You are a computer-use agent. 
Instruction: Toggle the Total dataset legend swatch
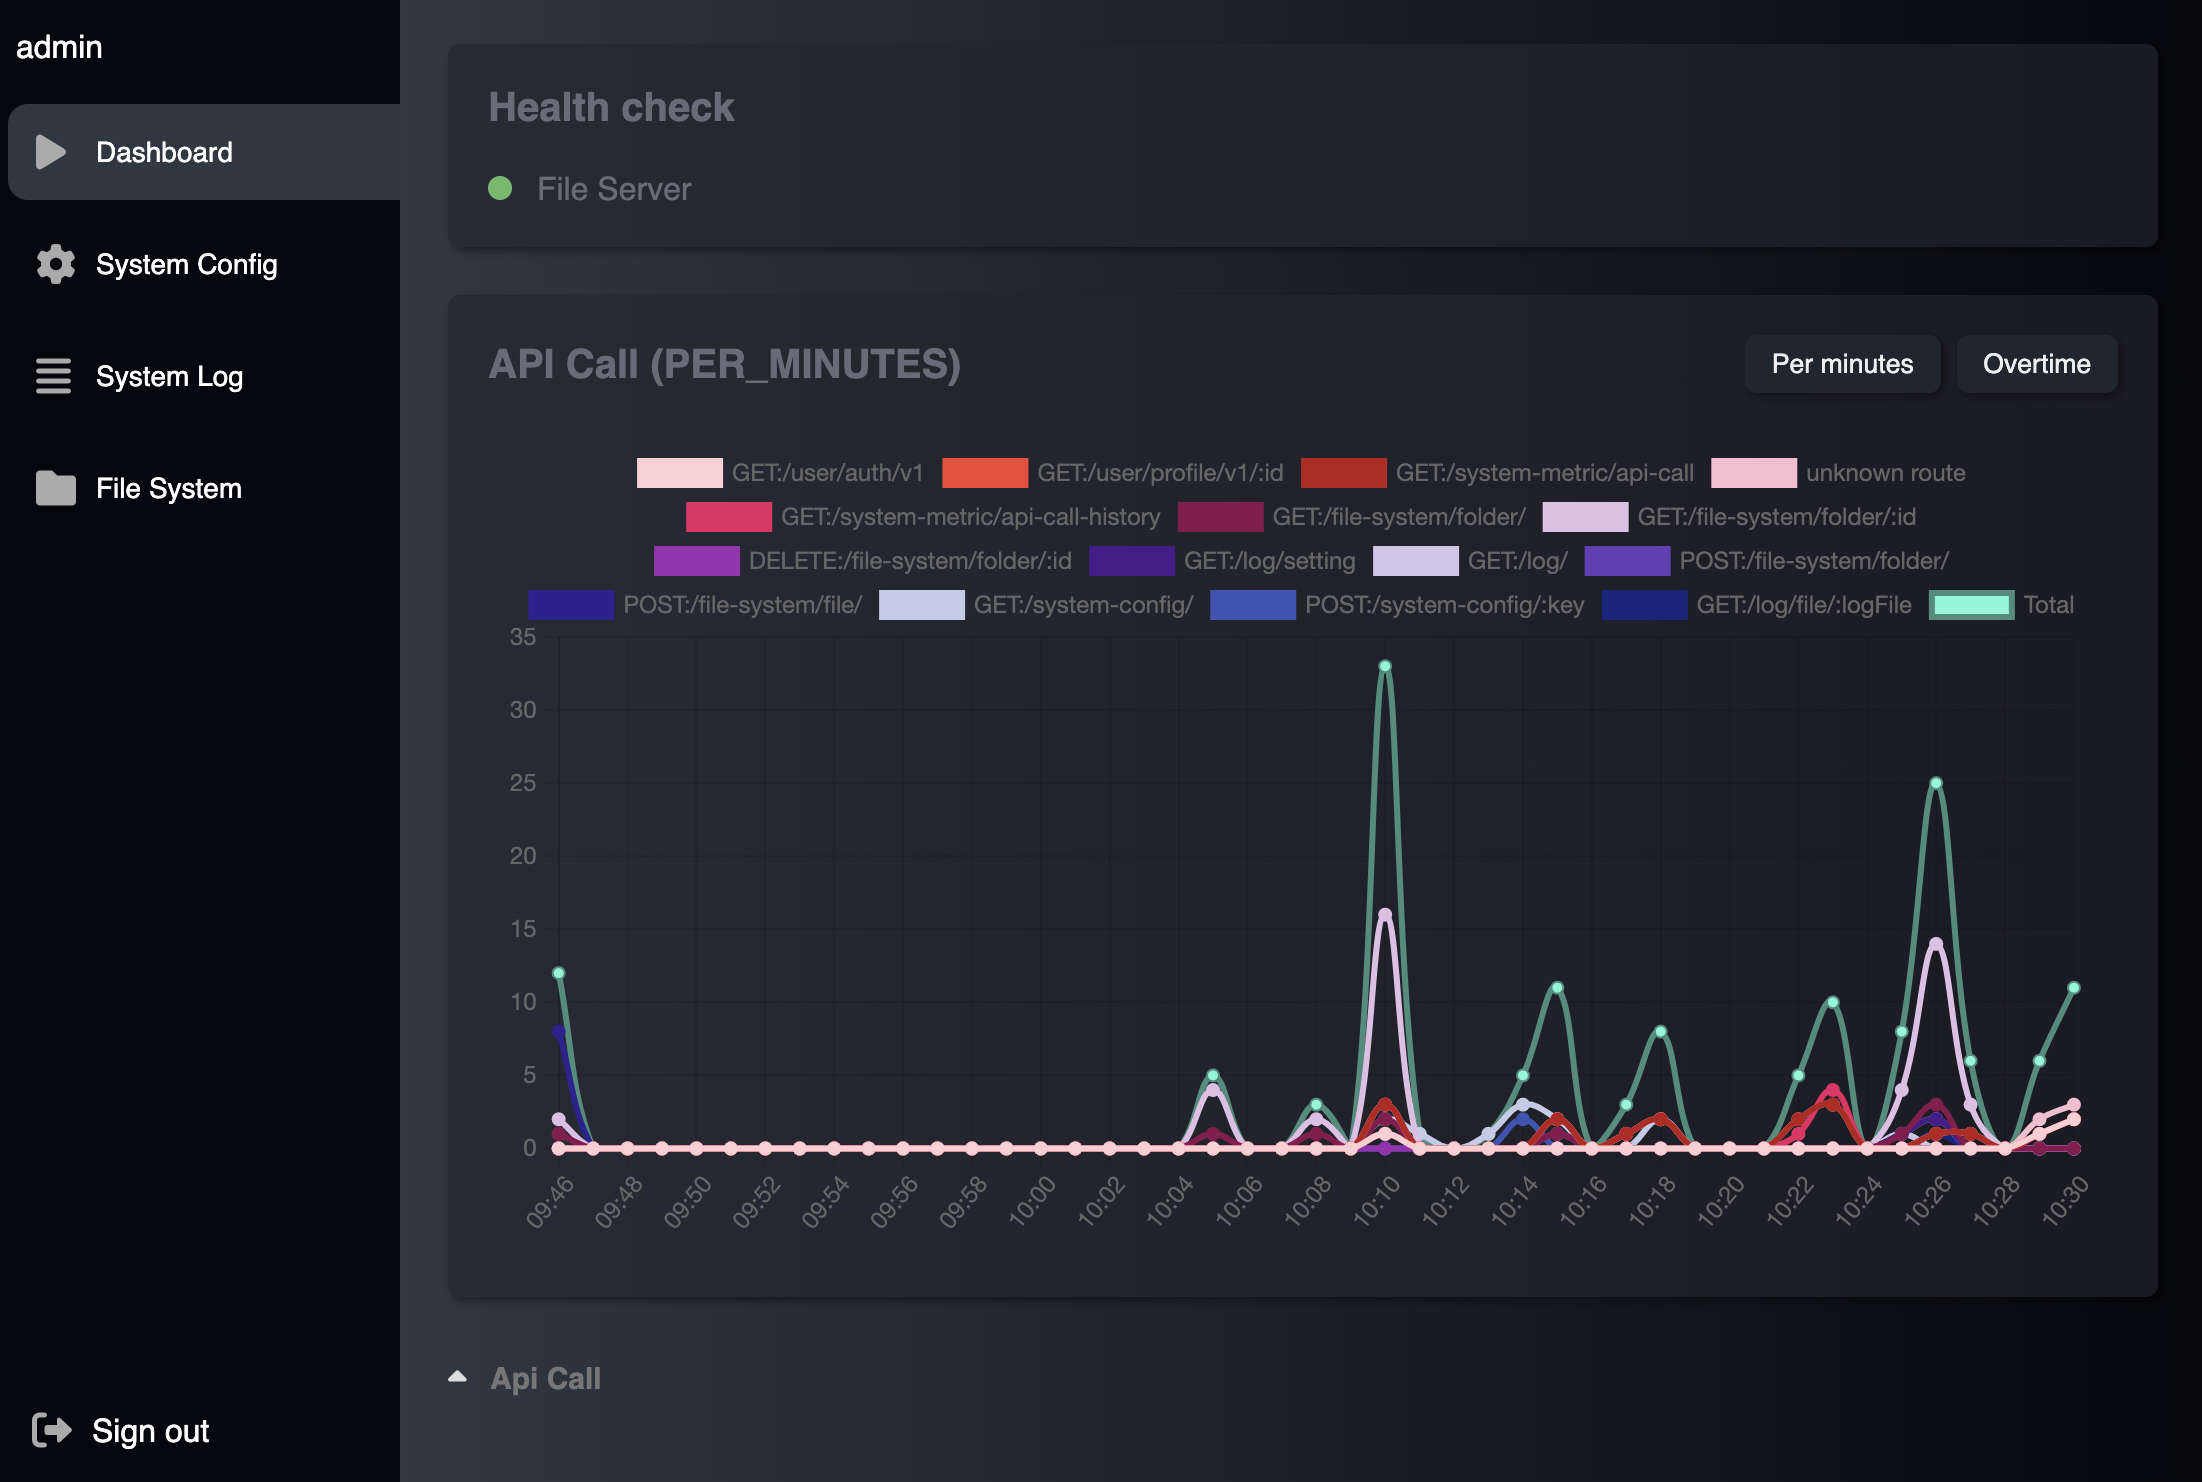pyautogui.click(x=1970, y=605)
